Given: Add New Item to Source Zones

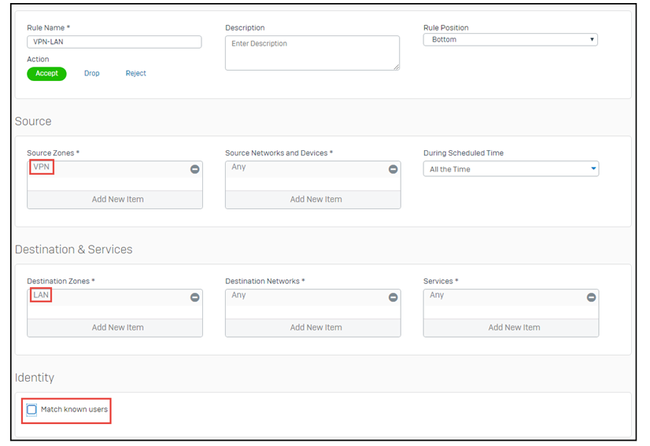Looking at the screenshot, I should coord(115,199).
